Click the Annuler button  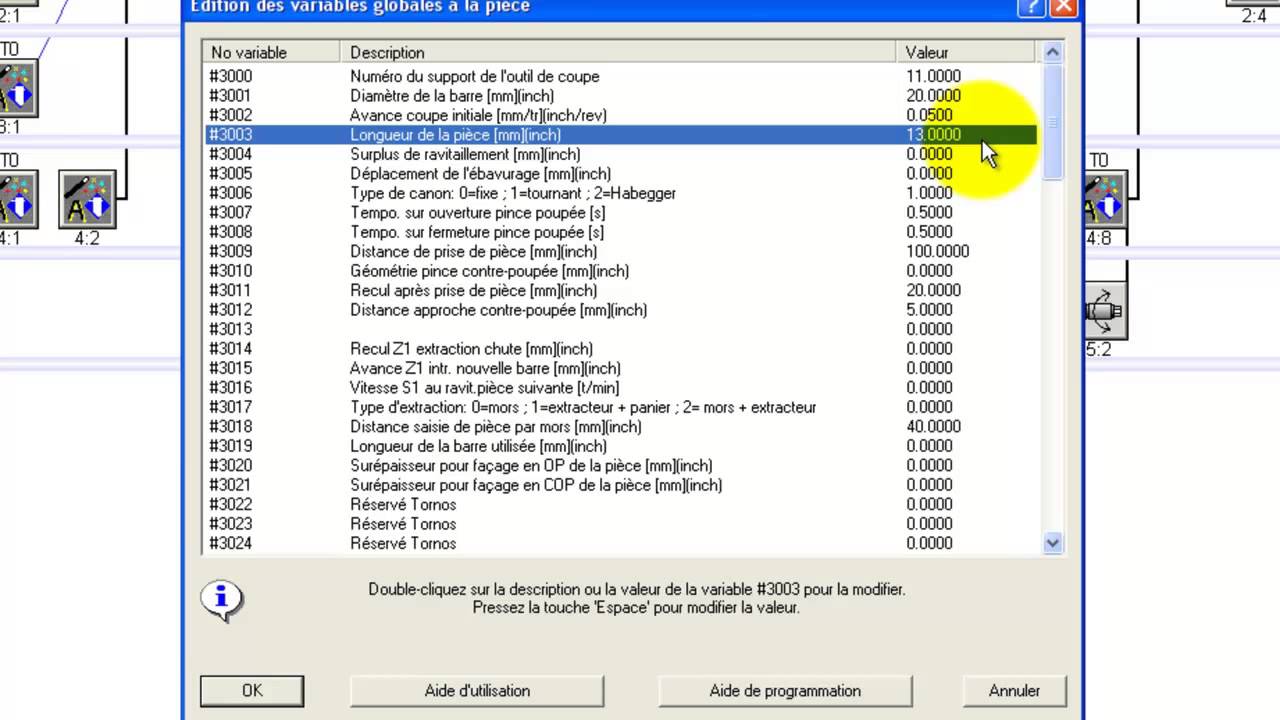(1014, 691)
